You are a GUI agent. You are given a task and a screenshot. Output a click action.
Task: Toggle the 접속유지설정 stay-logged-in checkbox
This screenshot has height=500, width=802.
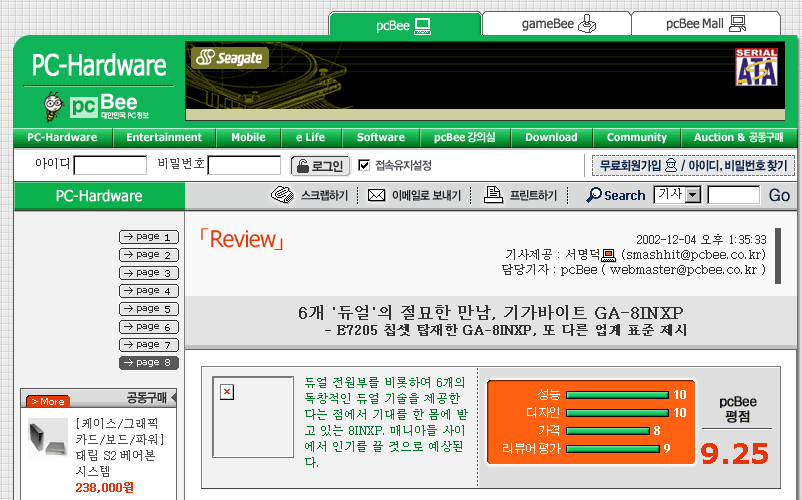(x=364, y=165)
